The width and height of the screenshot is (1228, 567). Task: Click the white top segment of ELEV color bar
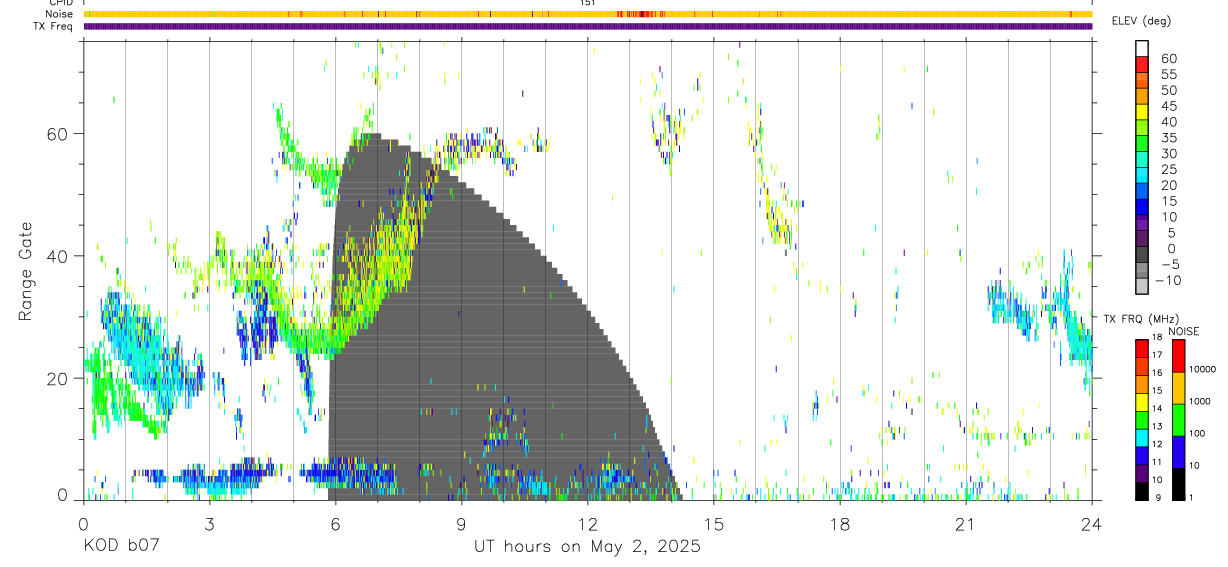(x=1142, y=49)
